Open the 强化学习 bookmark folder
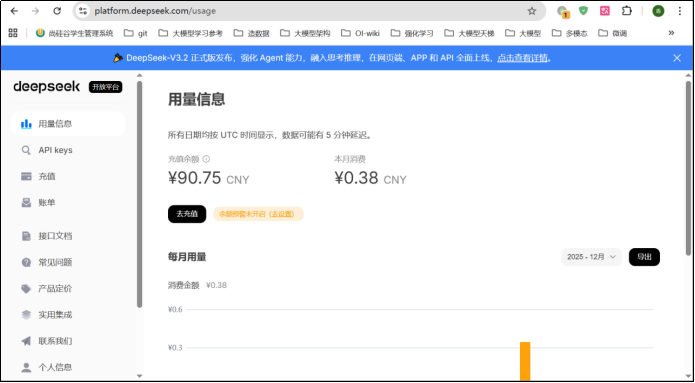Viewport: 695px width, 383px height. coord(412,33)
